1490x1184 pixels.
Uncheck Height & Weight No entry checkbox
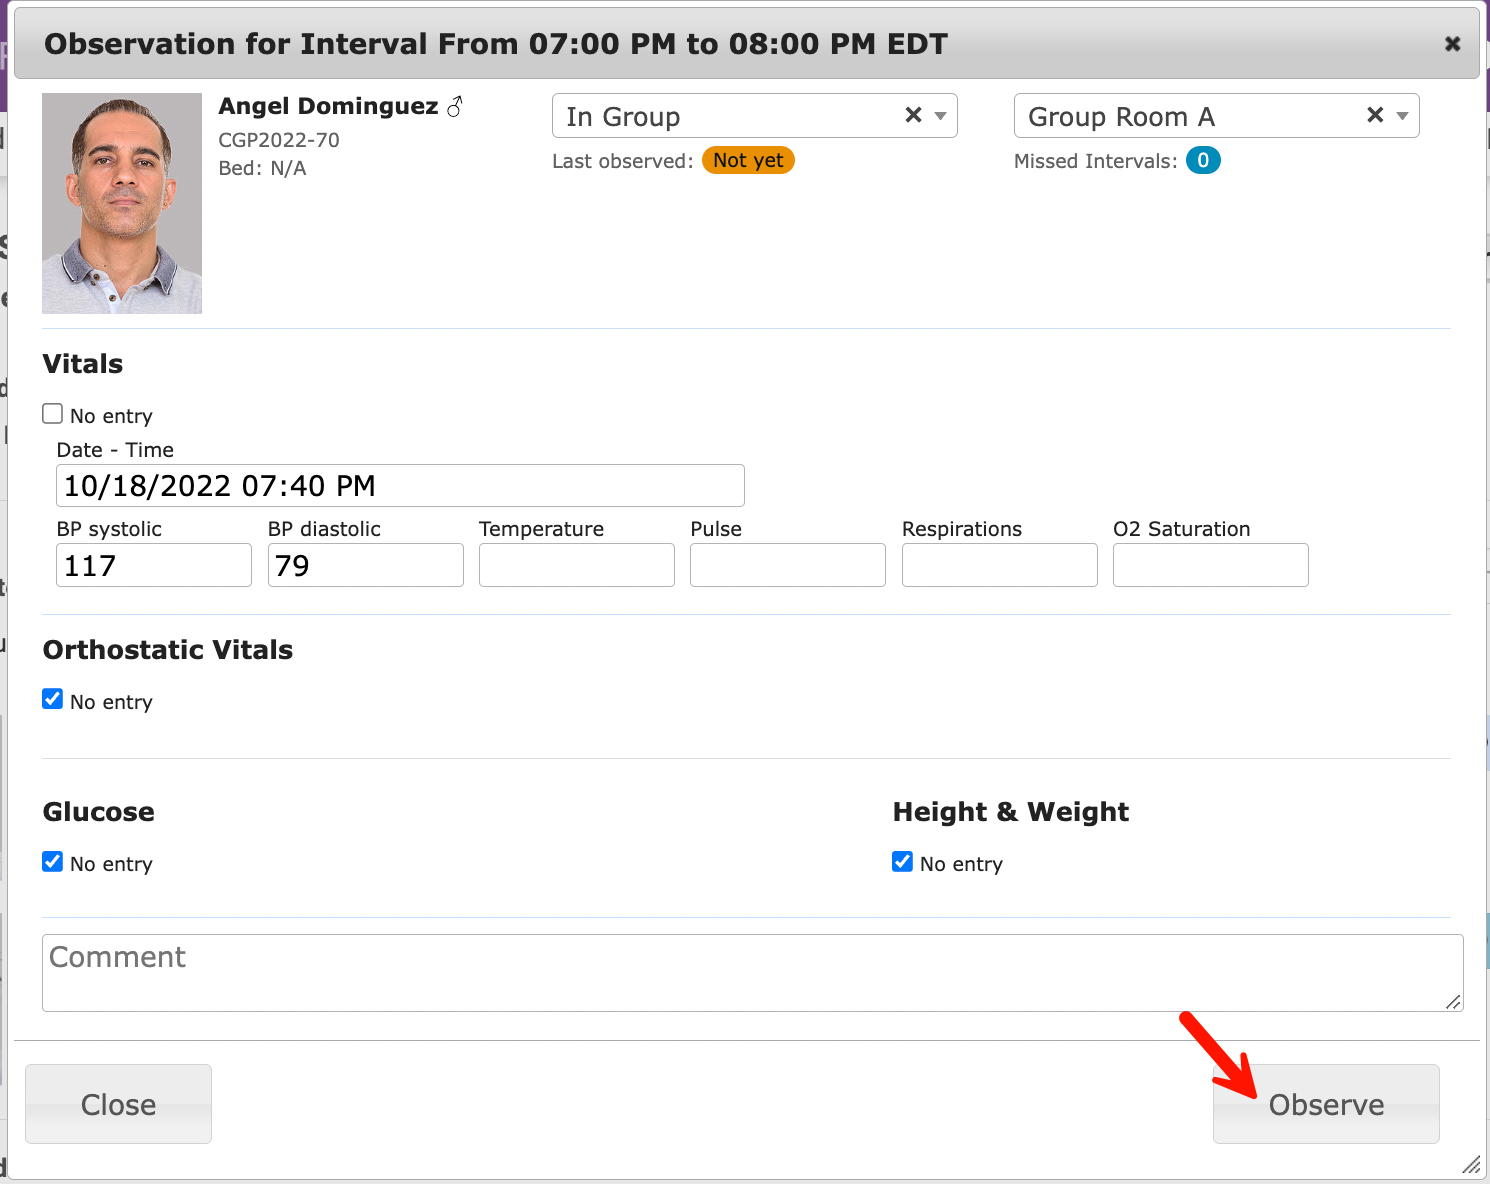[x=902, y=862]
